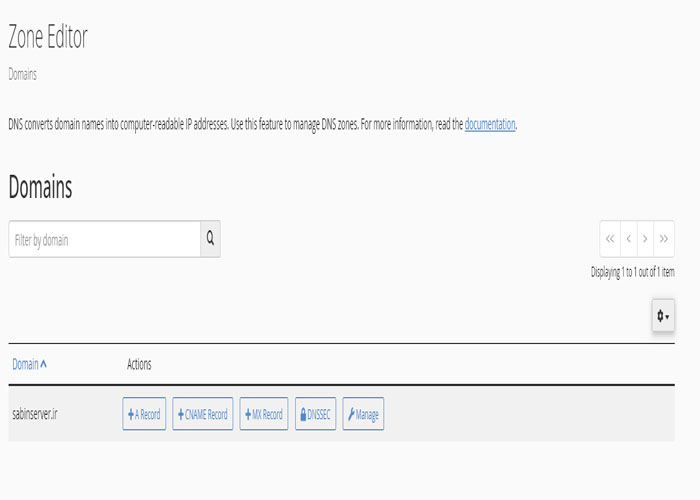
Task: Jump to the first page of results
Action: click(610, 239)
